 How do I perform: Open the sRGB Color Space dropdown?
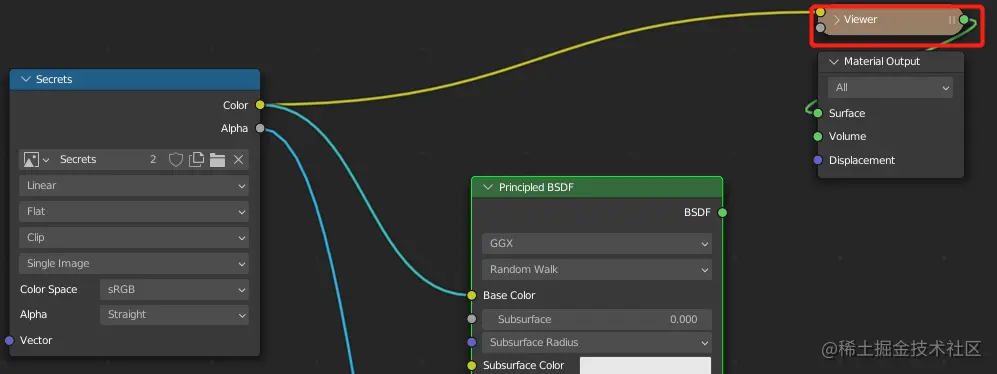(x=174, y=289)
